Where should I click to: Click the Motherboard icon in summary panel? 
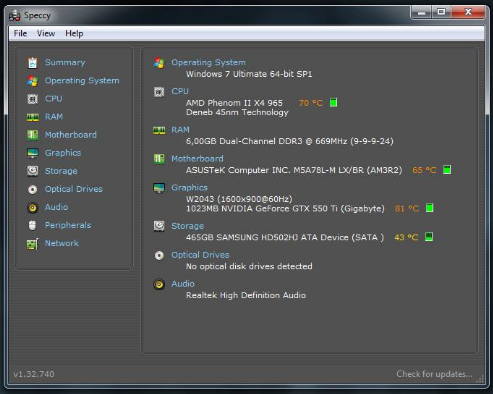[x=159, y=159]
